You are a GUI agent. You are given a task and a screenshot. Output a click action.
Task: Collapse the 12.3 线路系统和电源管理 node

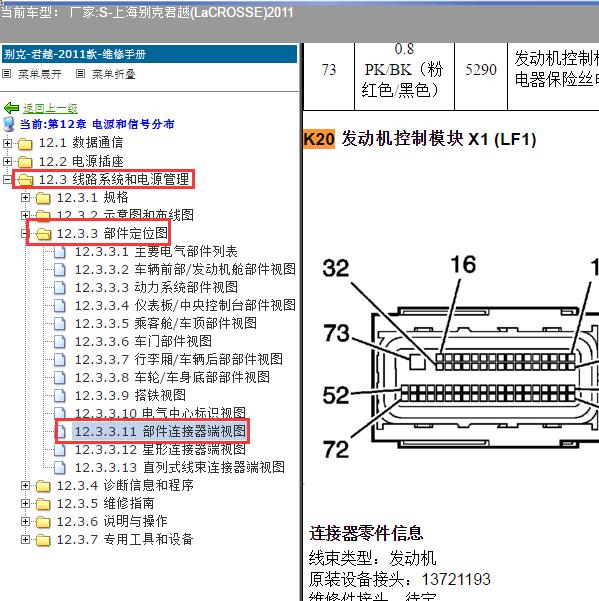7,179
